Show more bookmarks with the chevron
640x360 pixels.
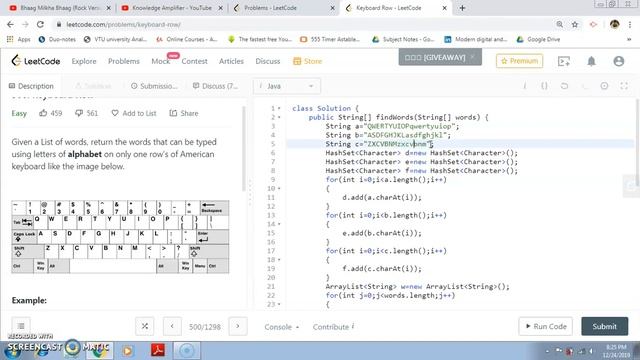click(x=629, y=40)
